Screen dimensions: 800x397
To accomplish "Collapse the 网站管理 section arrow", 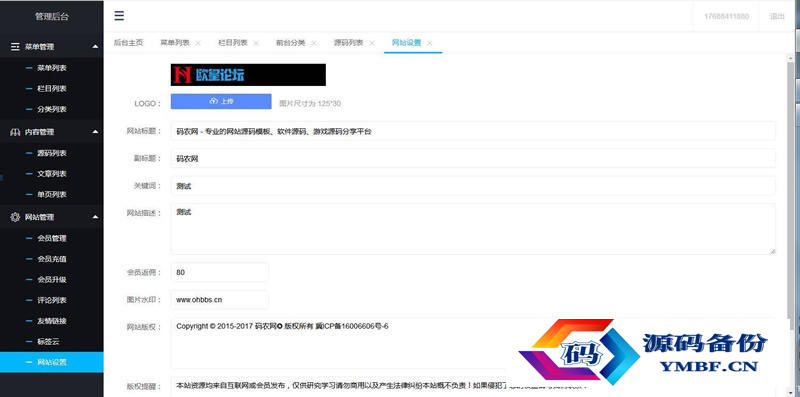I will click(x=95, y=217).
